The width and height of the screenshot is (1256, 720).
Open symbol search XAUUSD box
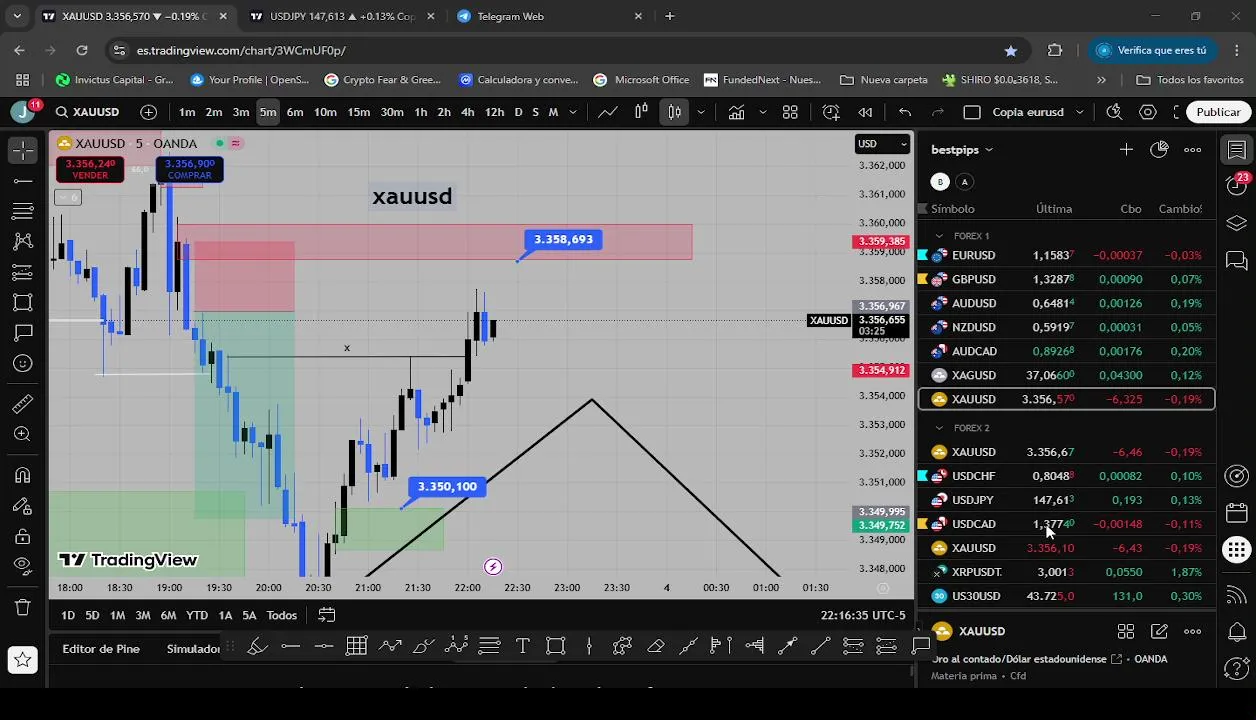(88, 112)
